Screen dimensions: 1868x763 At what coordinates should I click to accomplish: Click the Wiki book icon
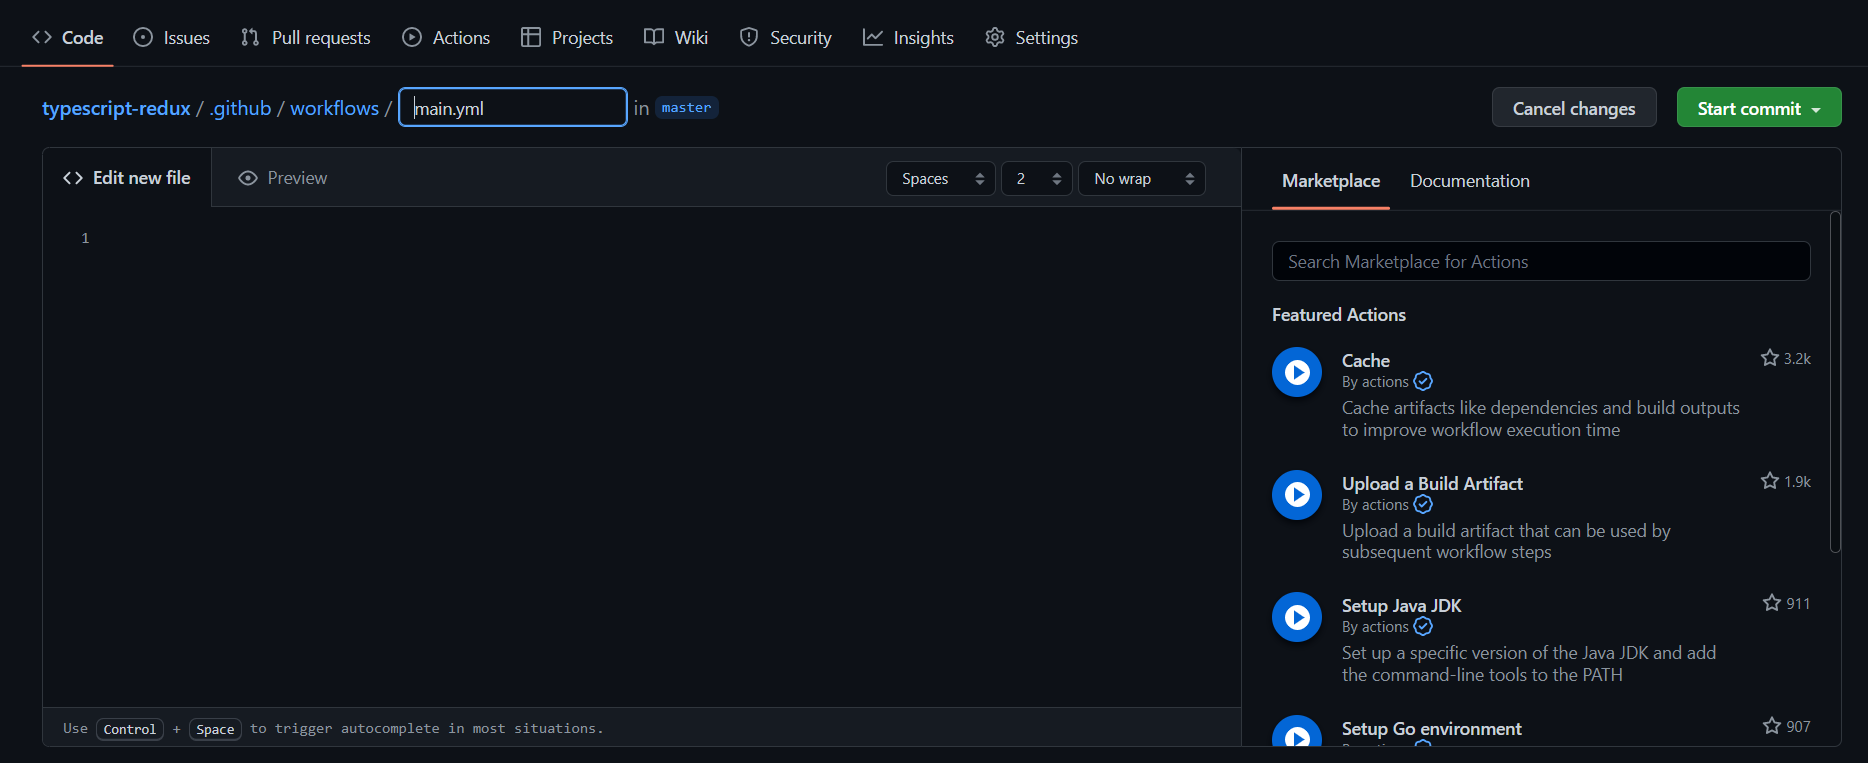(654, 37)
